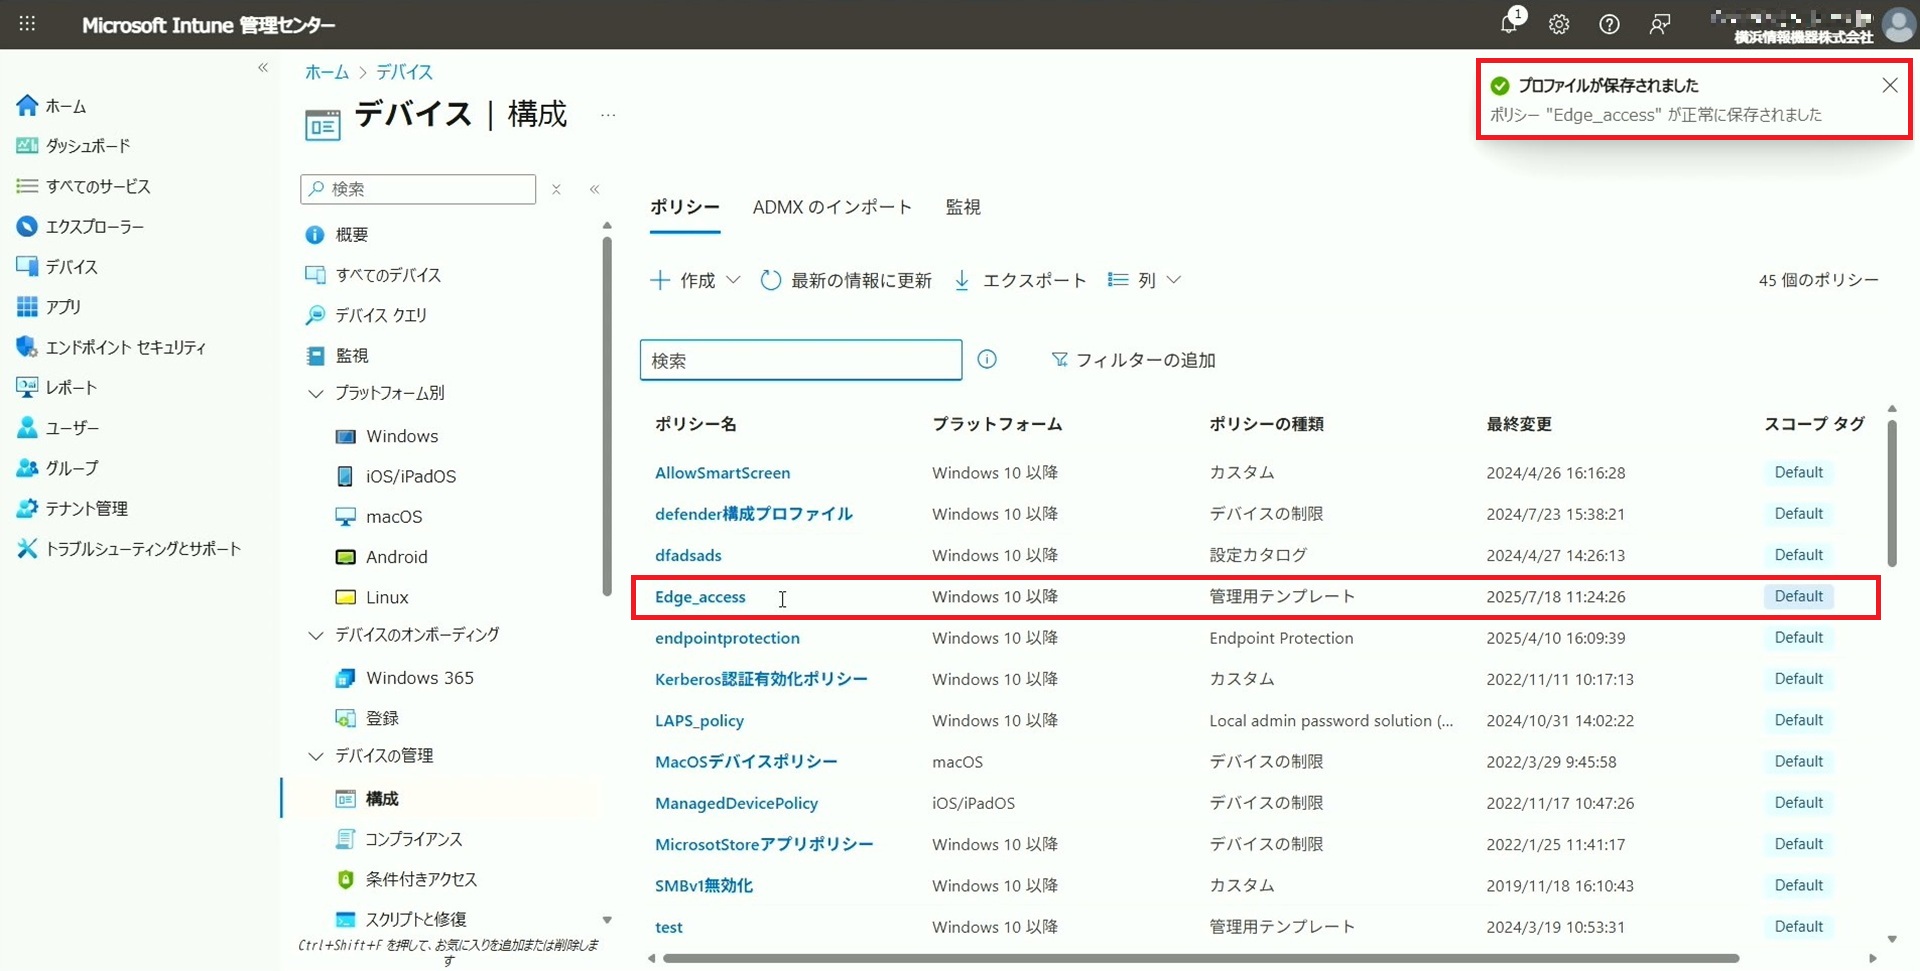Open the notifications bell icon
1920x971 pixels.
coord(1509,24)
